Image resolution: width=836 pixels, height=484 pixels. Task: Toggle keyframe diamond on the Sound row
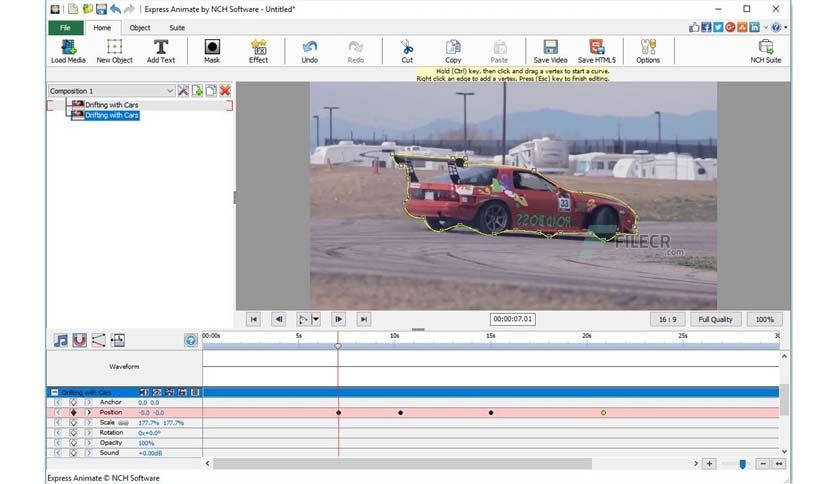74,453
